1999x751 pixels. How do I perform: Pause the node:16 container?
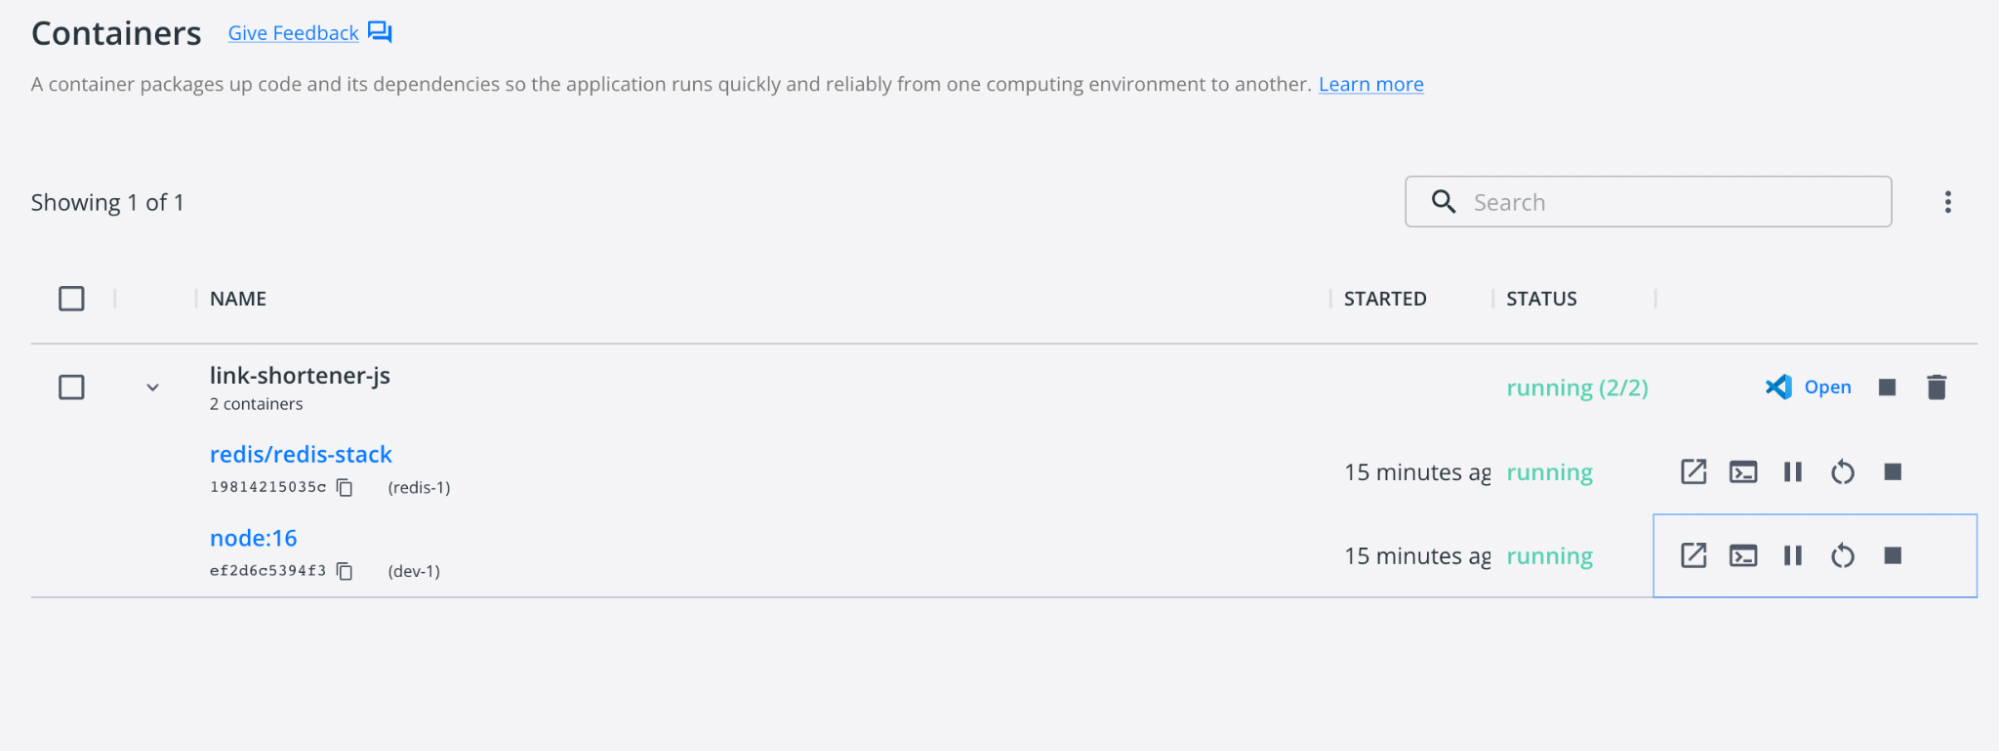[x=1793, y=556]
